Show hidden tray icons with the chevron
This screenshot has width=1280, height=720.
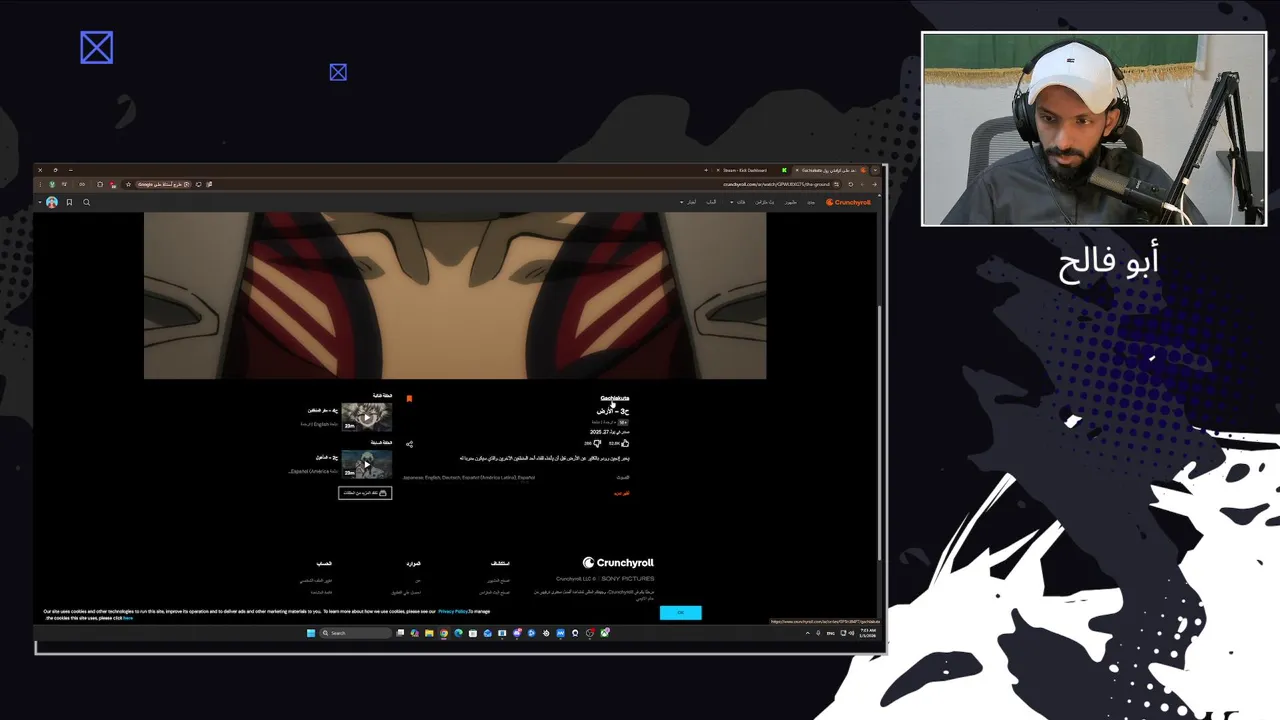(808, 633)
